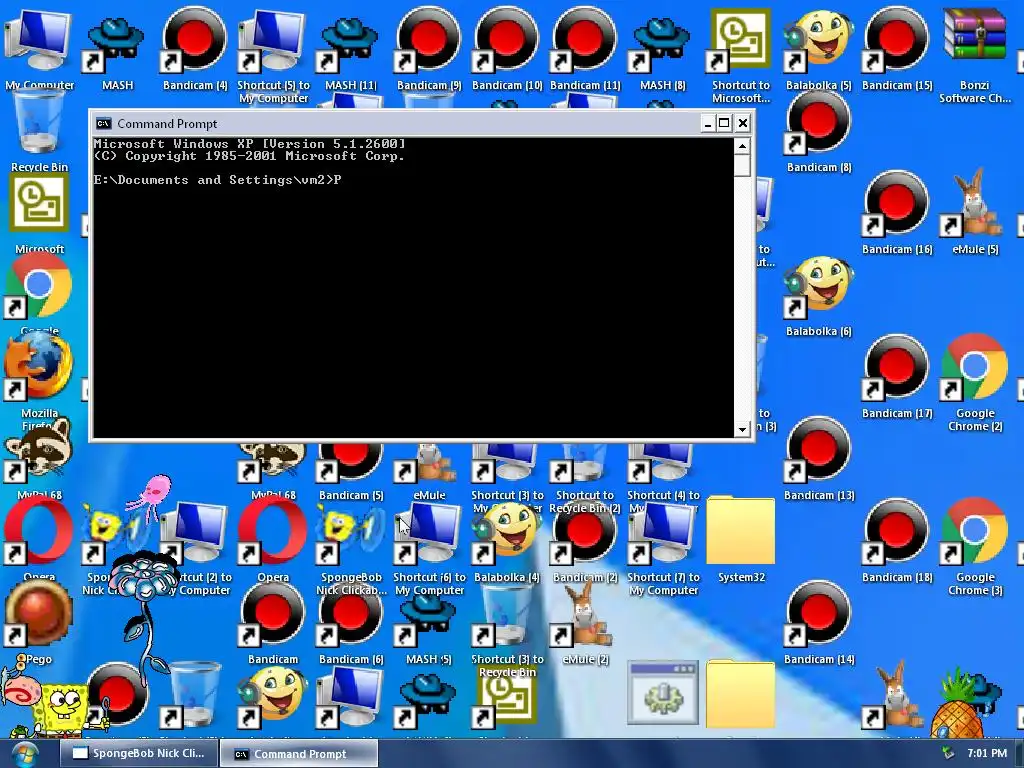Click the Command Prompt taskbar button
This screenshot has height=768, width=1024.
pyautogui.click(x=299, y=754)
